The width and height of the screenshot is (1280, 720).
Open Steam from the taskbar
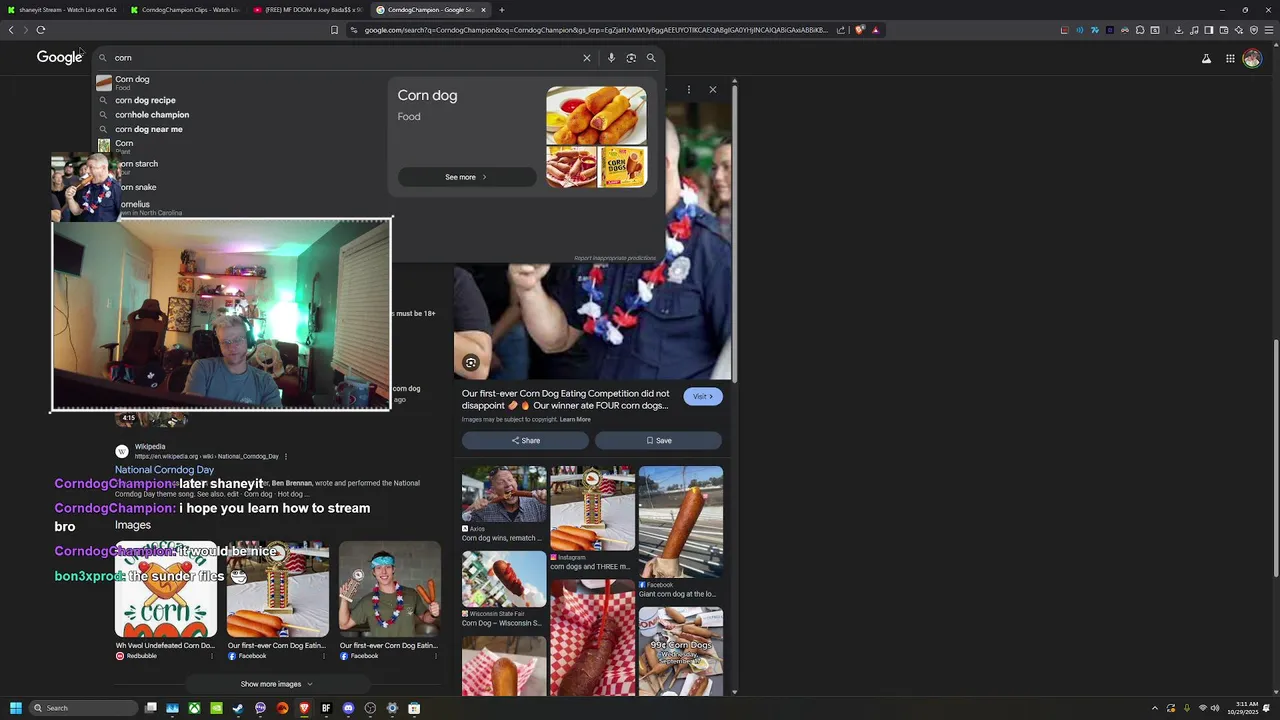click(x=238, y=708)
